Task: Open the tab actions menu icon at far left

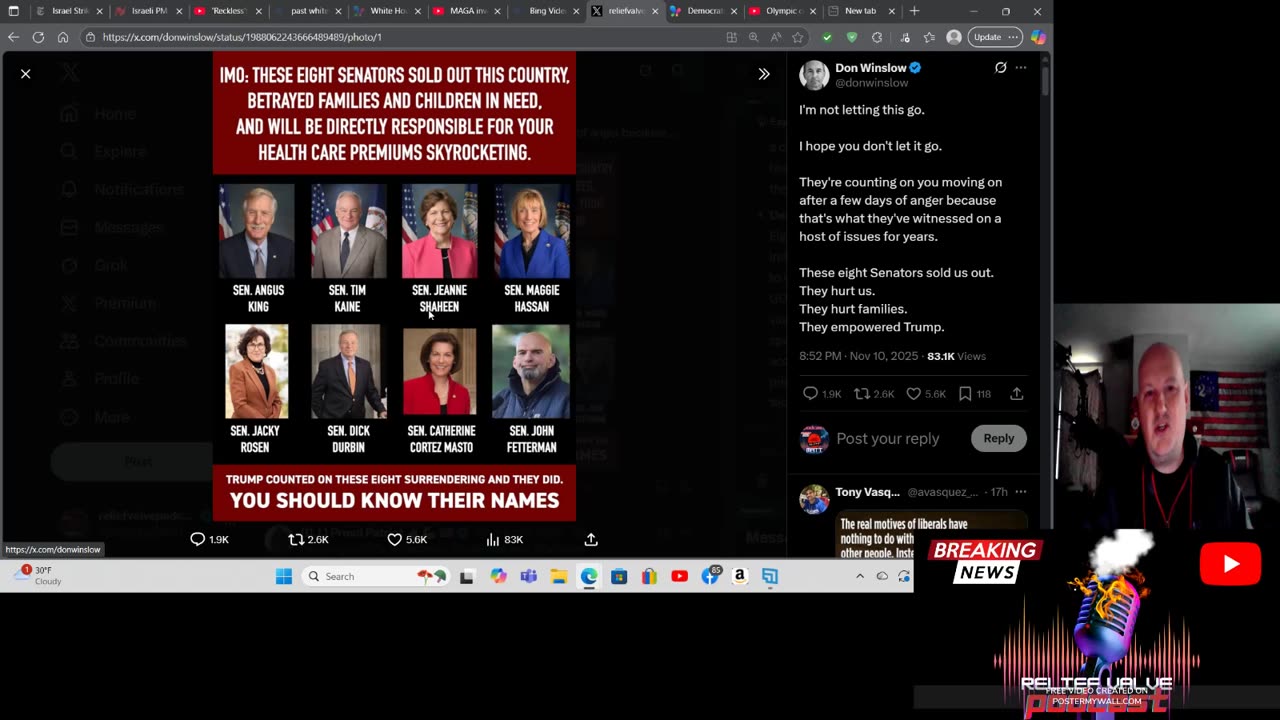Action: pos(13,11)
